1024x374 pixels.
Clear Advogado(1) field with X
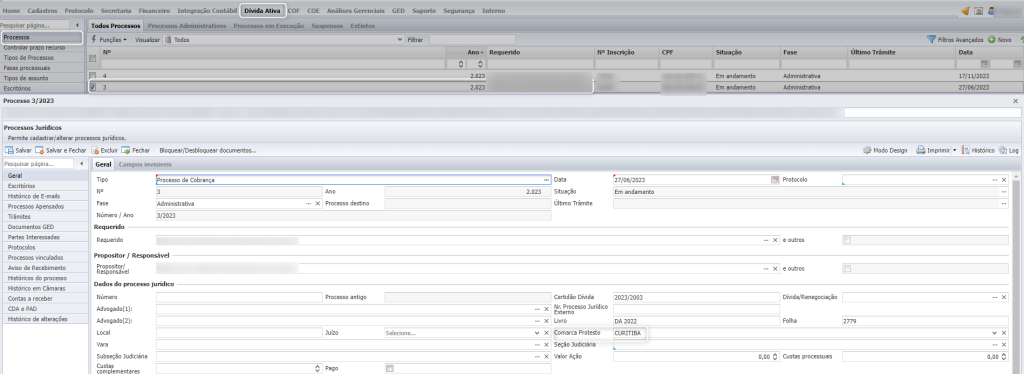pyautogui.click(x=546, y=309)
